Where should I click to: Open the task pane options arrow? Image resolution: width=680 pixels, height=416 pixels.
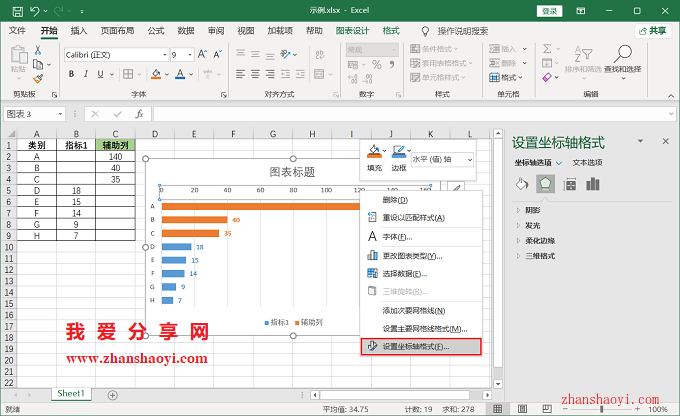(640, 141)
